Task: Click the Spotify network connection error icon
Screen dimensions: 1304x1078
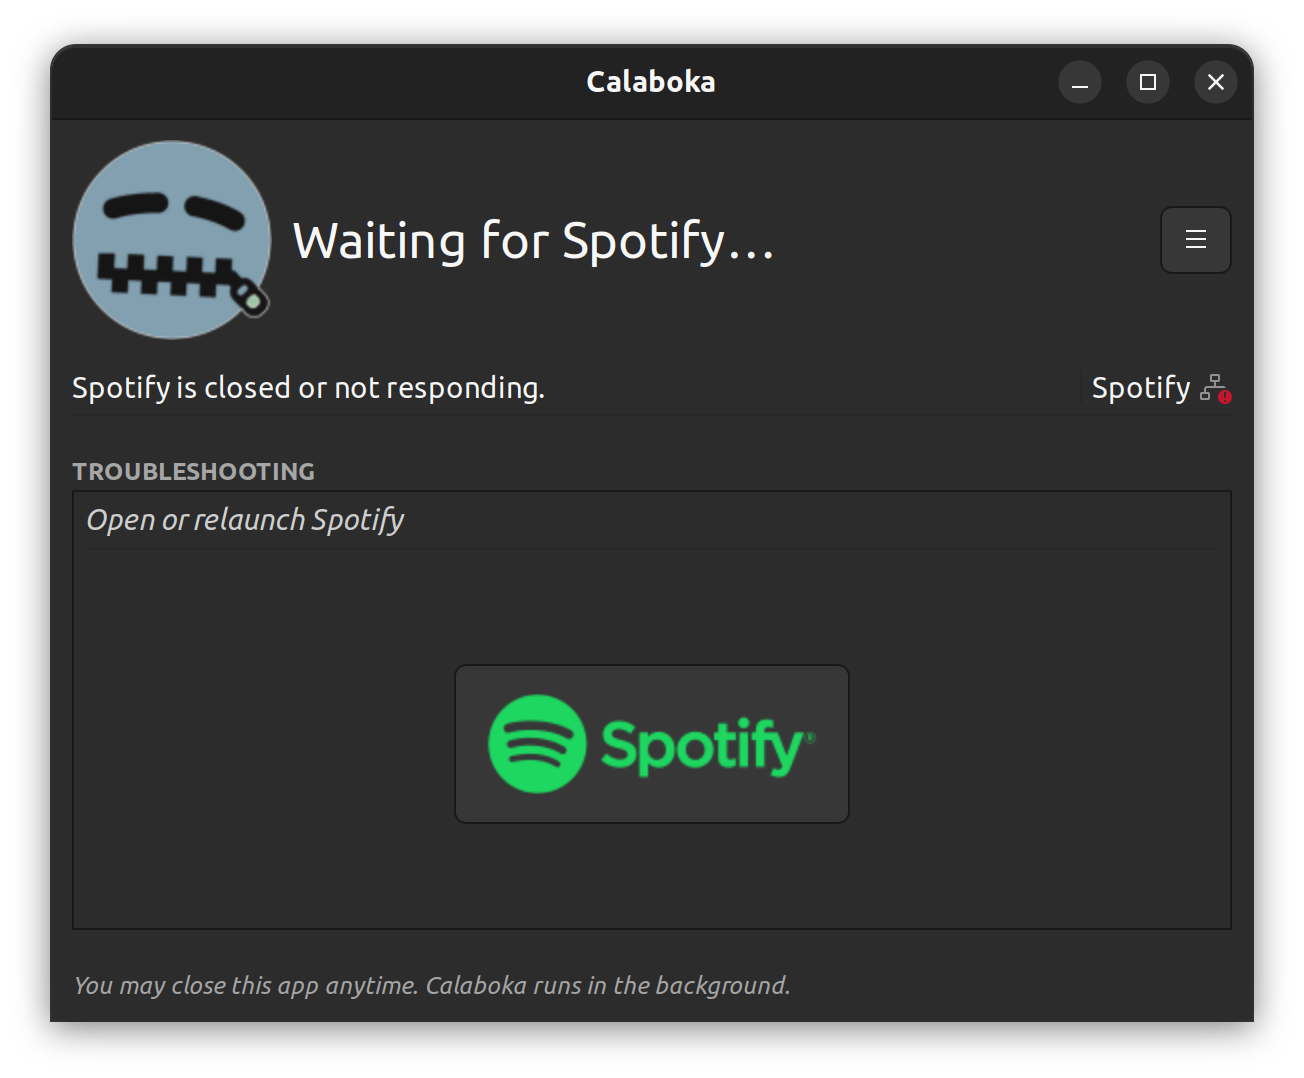Action: pyautogui.click(x=1215, y=388)
